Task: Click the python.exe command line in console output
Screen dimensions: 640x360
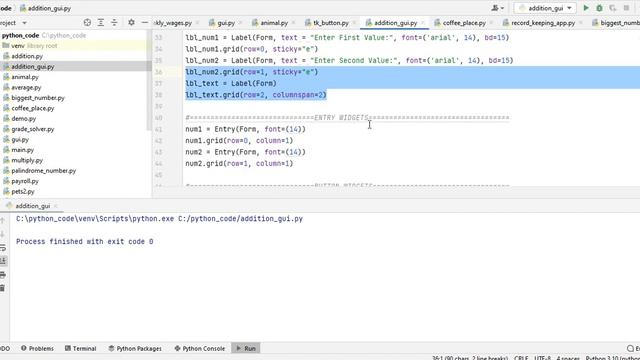Action: [x=159, y=219]
